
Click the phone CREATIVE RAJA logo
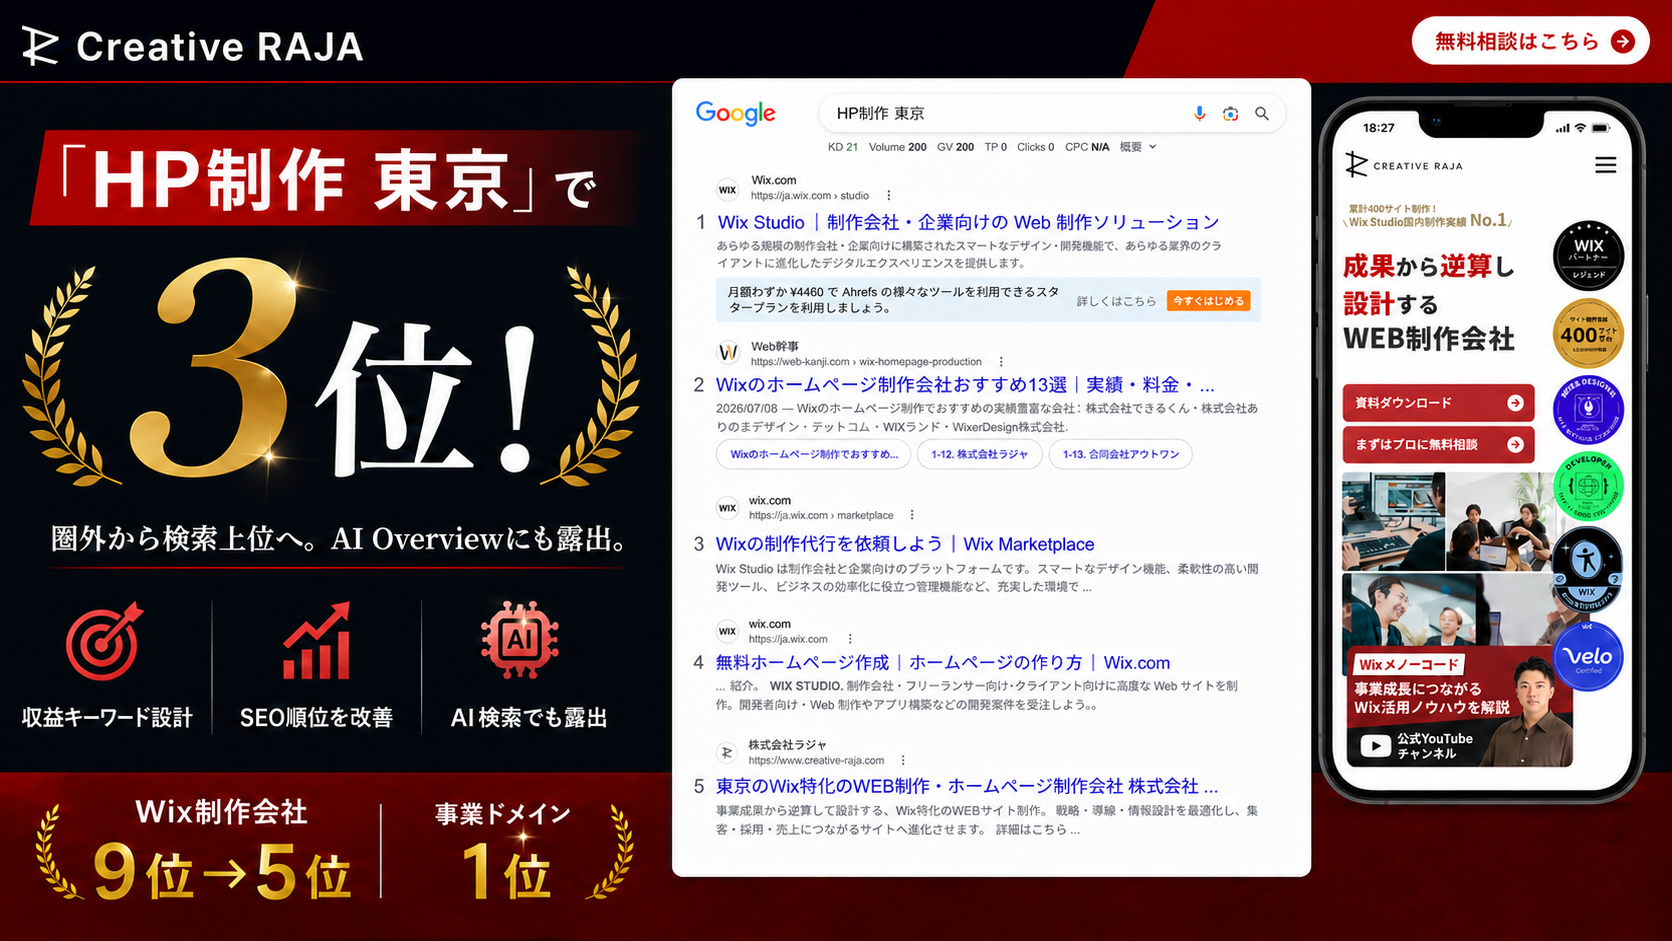[1403, 165]
